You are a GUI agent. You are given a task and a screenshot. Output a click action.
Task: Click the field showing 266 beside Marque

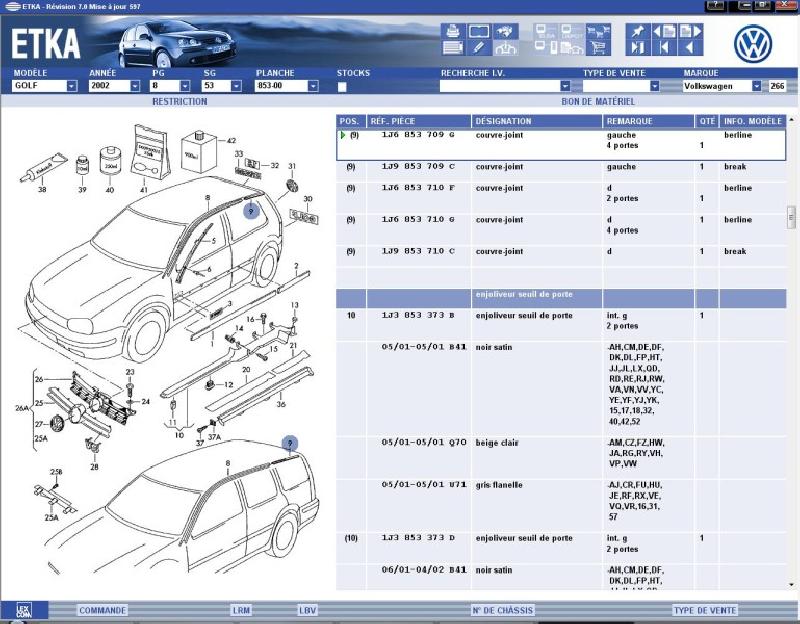[777, 86]
